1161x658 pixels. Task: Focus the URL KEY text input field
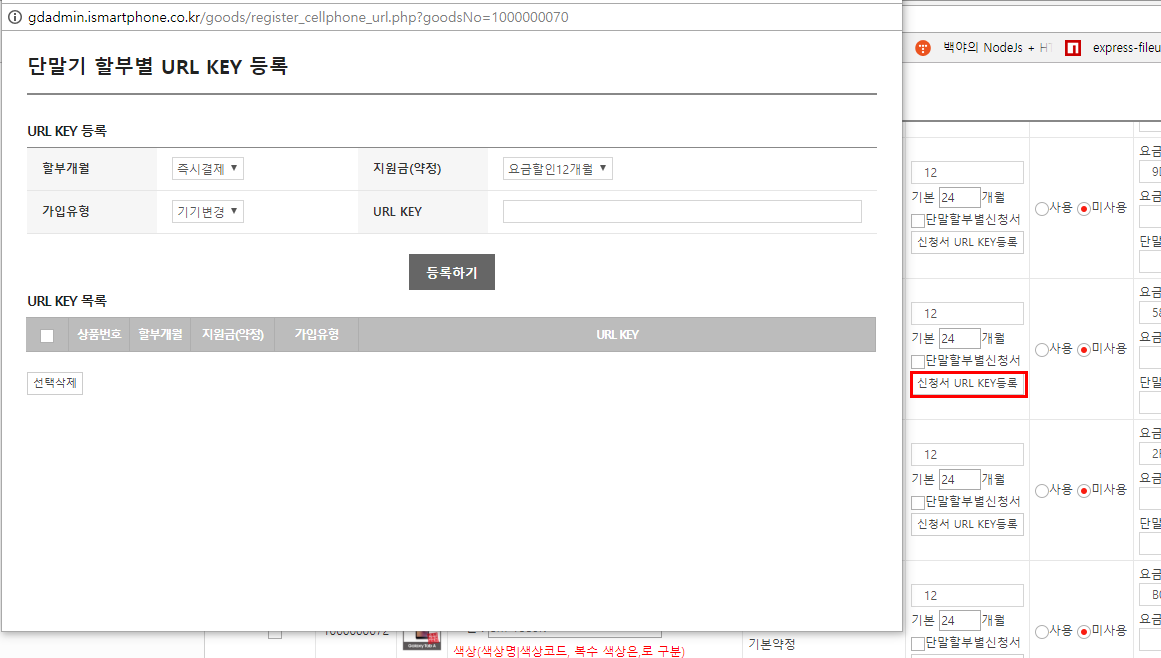click(681, 211)
